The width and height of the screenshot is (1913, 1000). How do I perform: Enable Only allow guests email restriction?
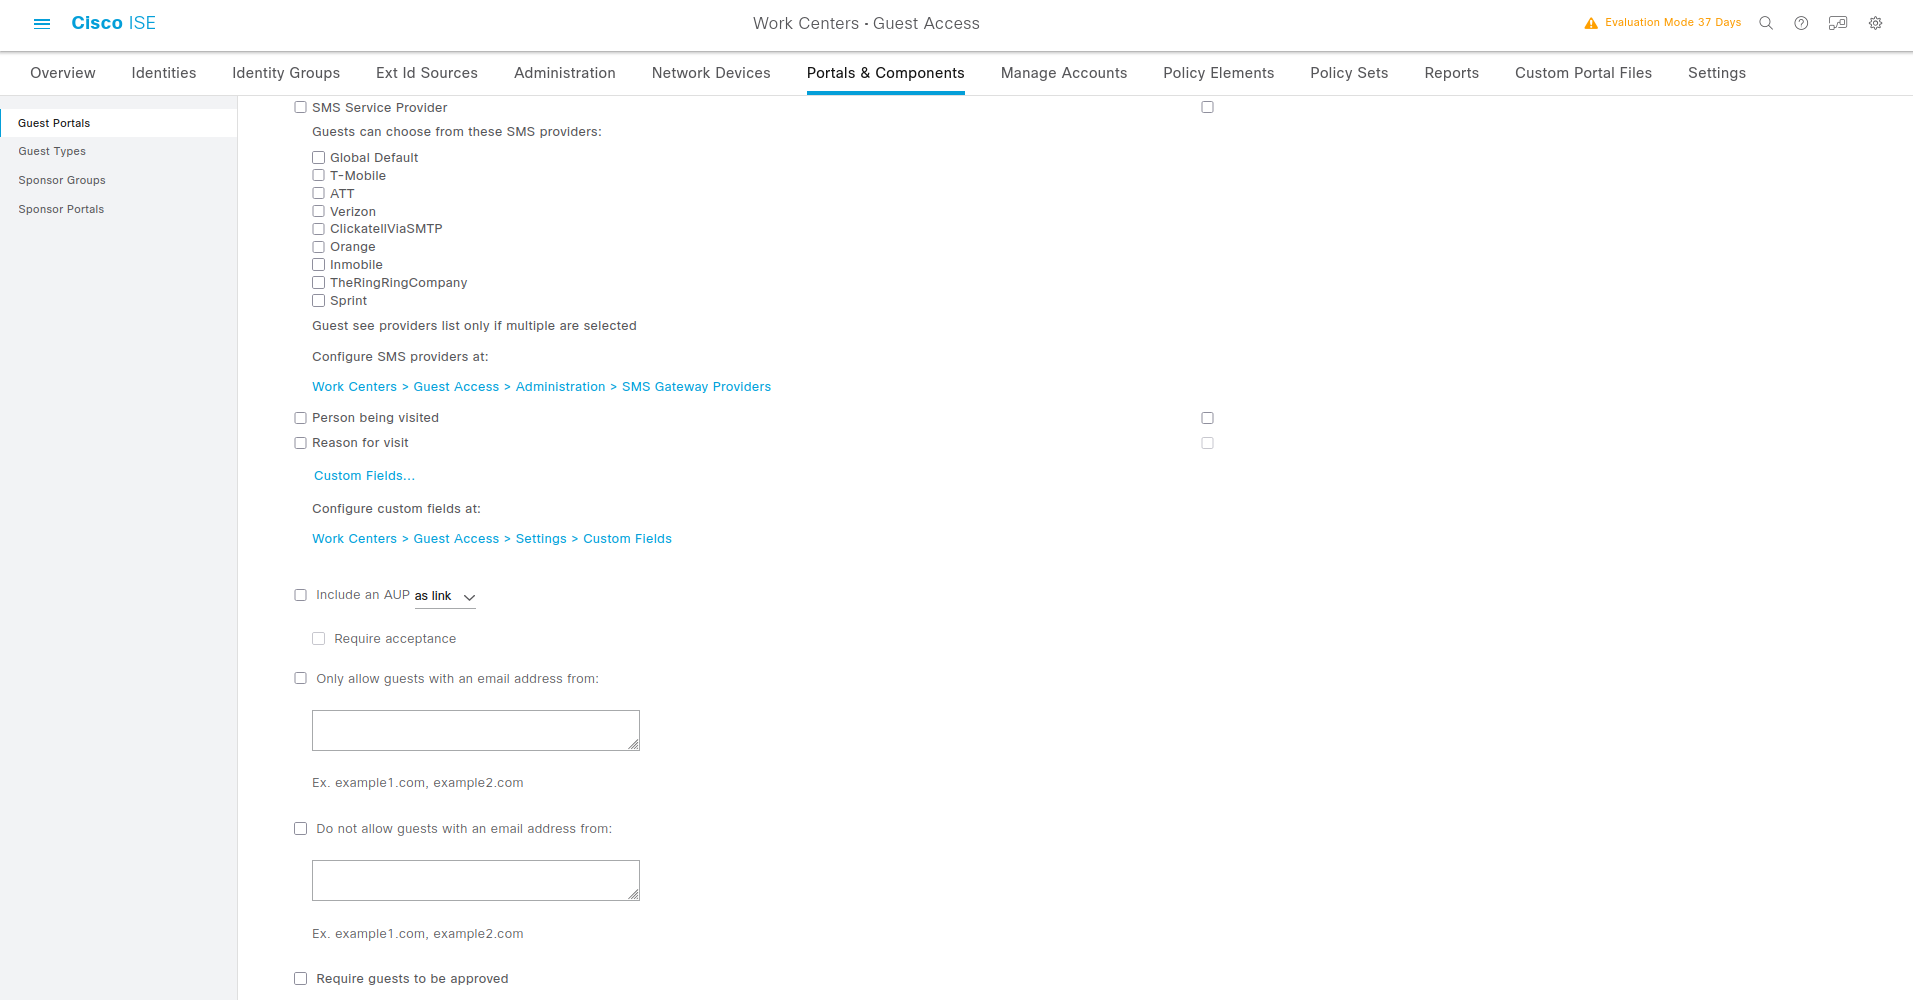300,678
